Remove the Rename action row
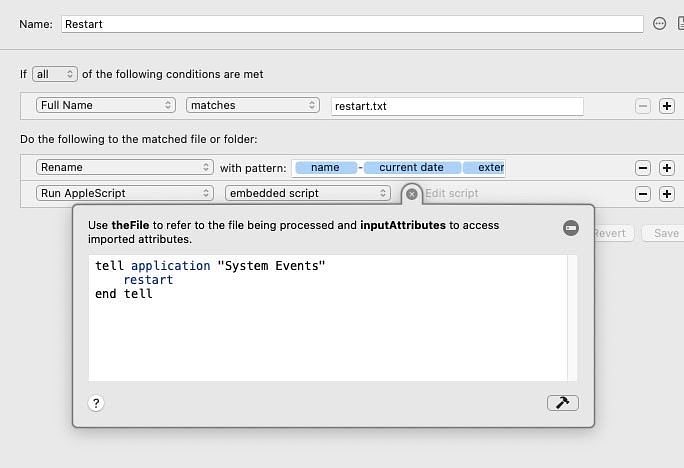 [x=643, y=168]
